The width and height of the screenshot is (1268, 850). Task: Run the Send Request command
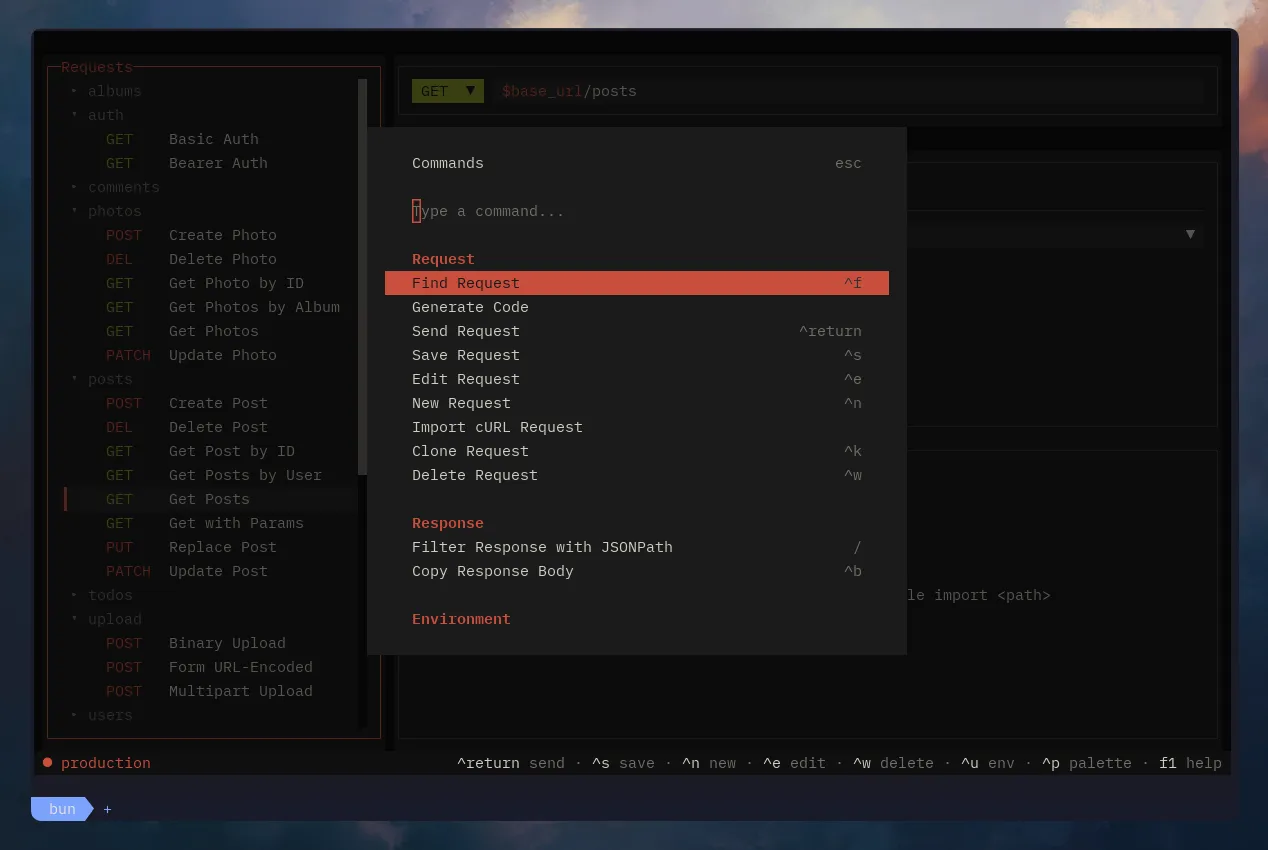pos(637,331)
